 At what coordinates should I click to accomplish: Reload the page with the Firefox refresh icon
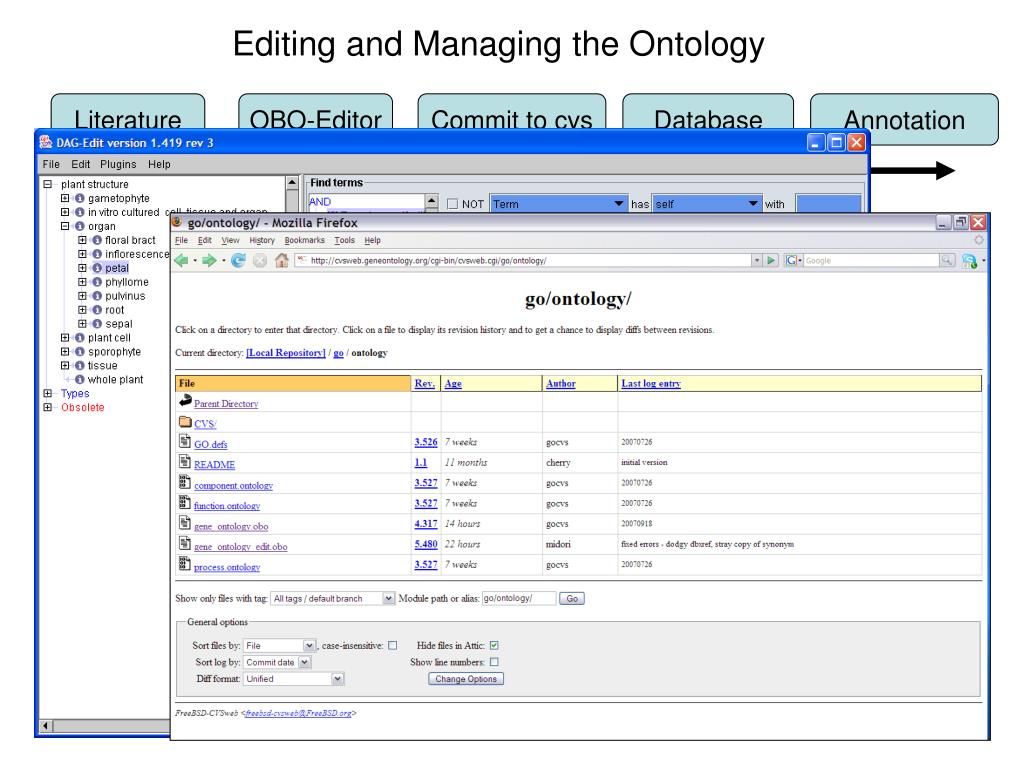pyautogui.click(x=238, y=261)
